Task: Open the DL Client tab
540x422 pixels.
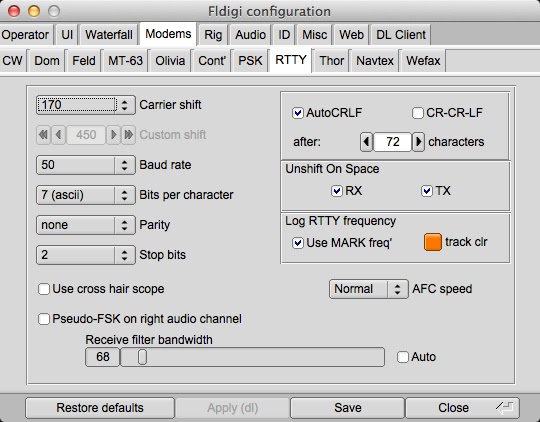Action: pyautogui.click(x=401, y=35)
